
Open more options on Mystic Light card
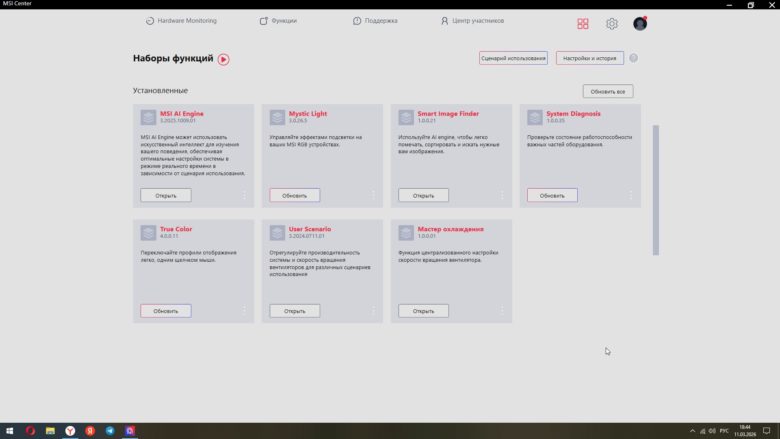pyautogui.click(x=373, y=195)
